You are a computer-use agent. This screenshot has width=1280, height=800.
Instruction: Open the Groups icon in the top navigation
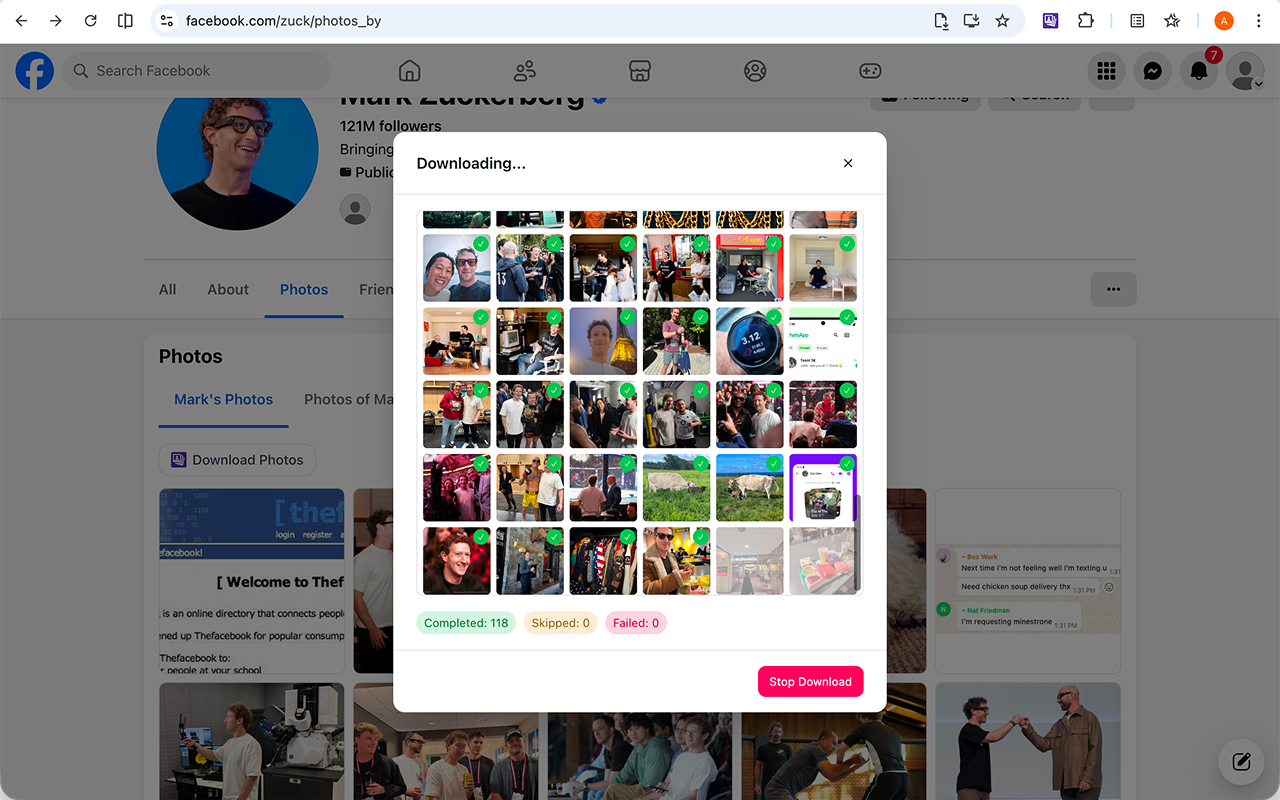tap(755, 71)
